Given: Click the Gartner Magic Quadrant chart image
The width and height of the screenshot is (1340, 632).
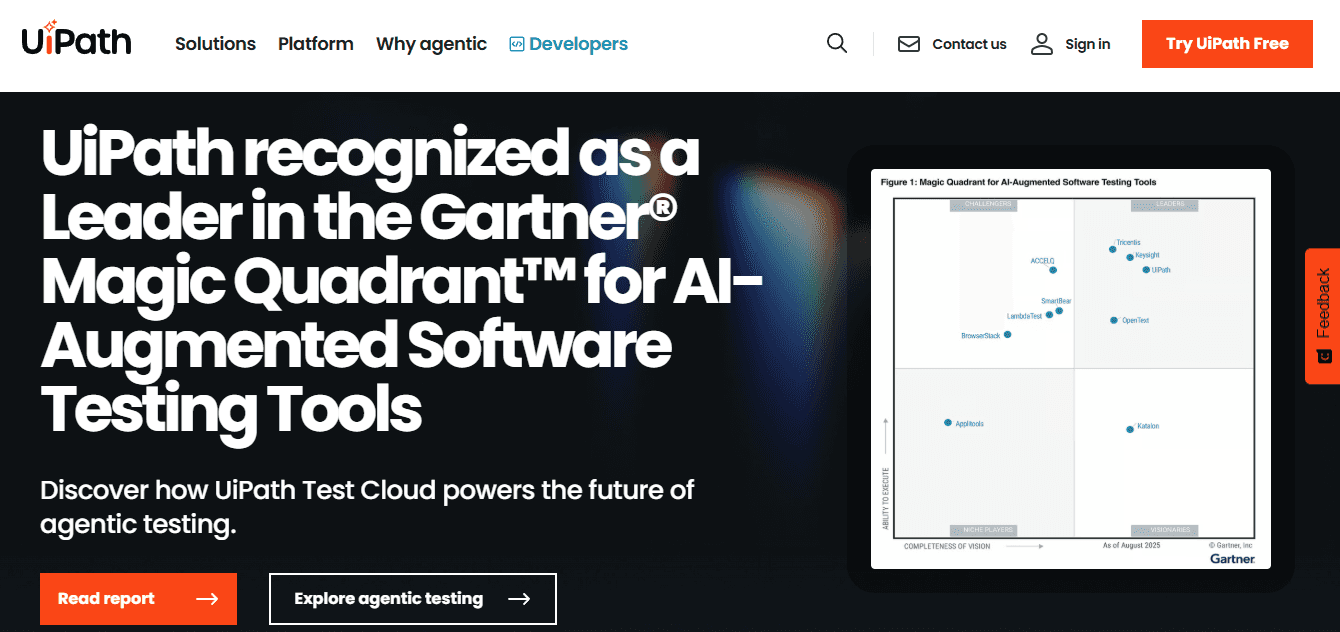Looking at the screenshot, I should 1070,369.
